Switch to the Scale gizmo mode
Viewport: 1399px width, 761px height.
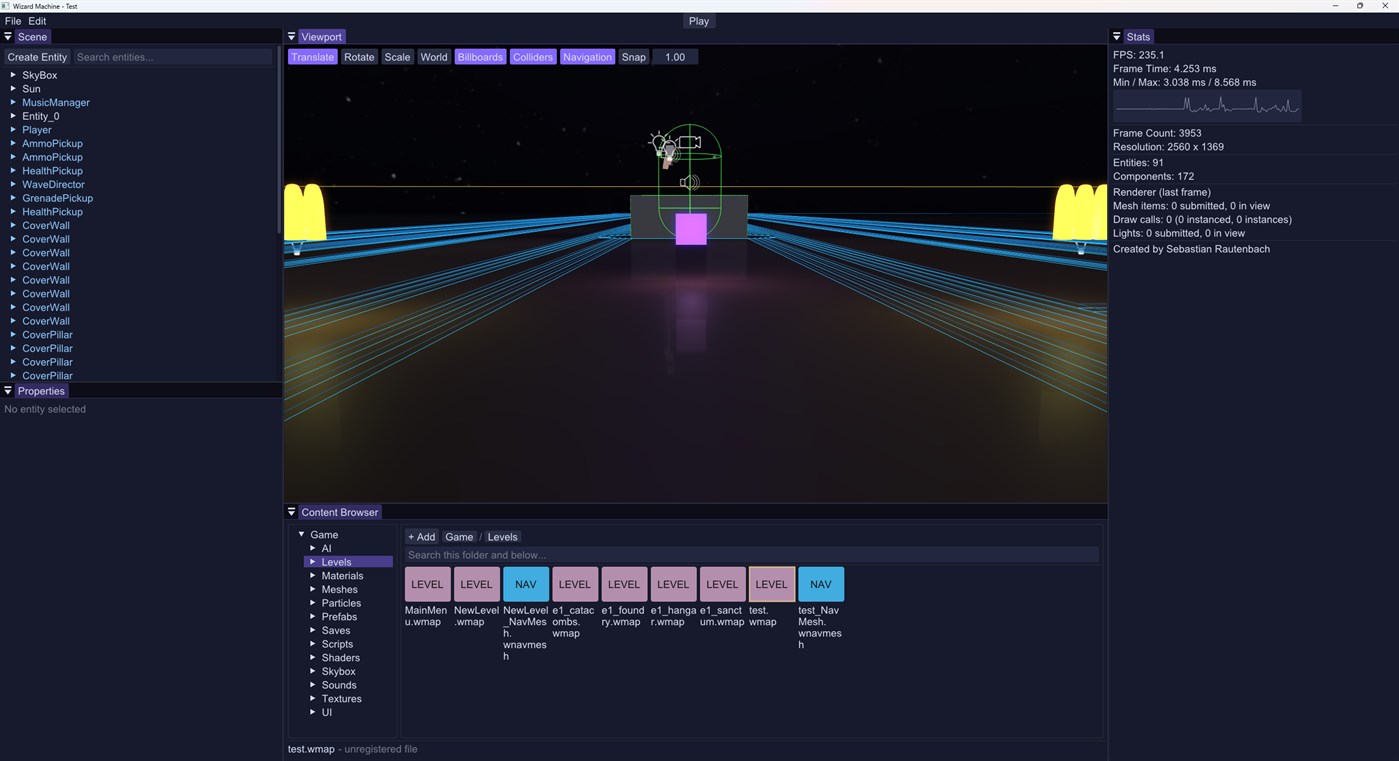pos(397,57)
